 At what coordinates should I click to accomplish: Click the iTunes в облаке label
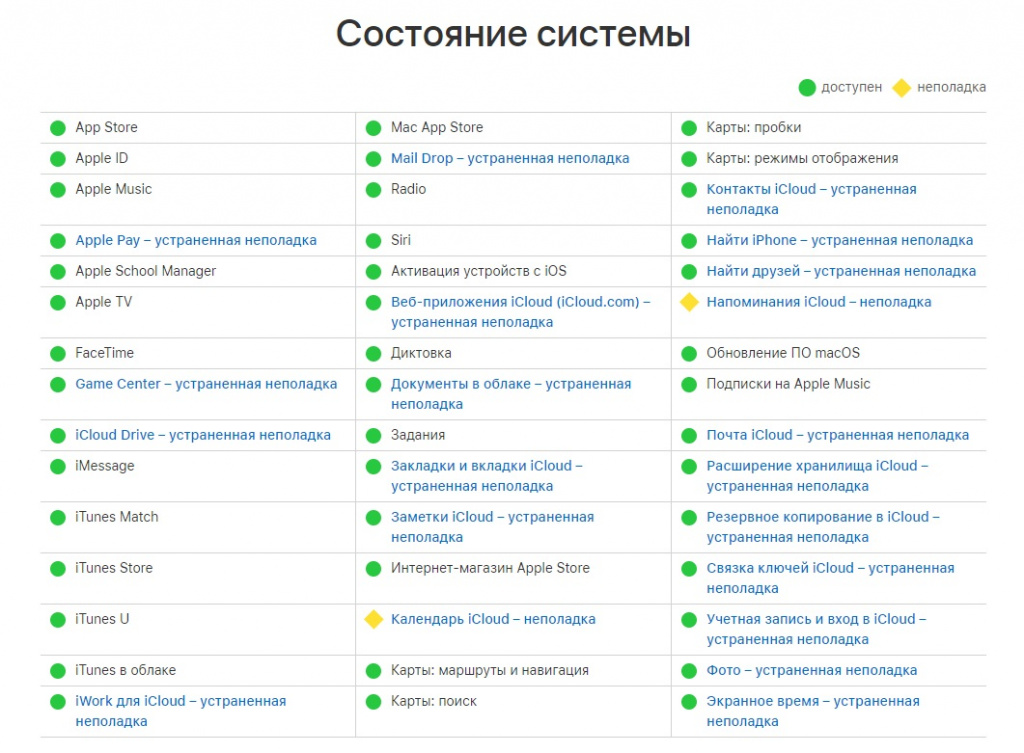tap(125, 670)
